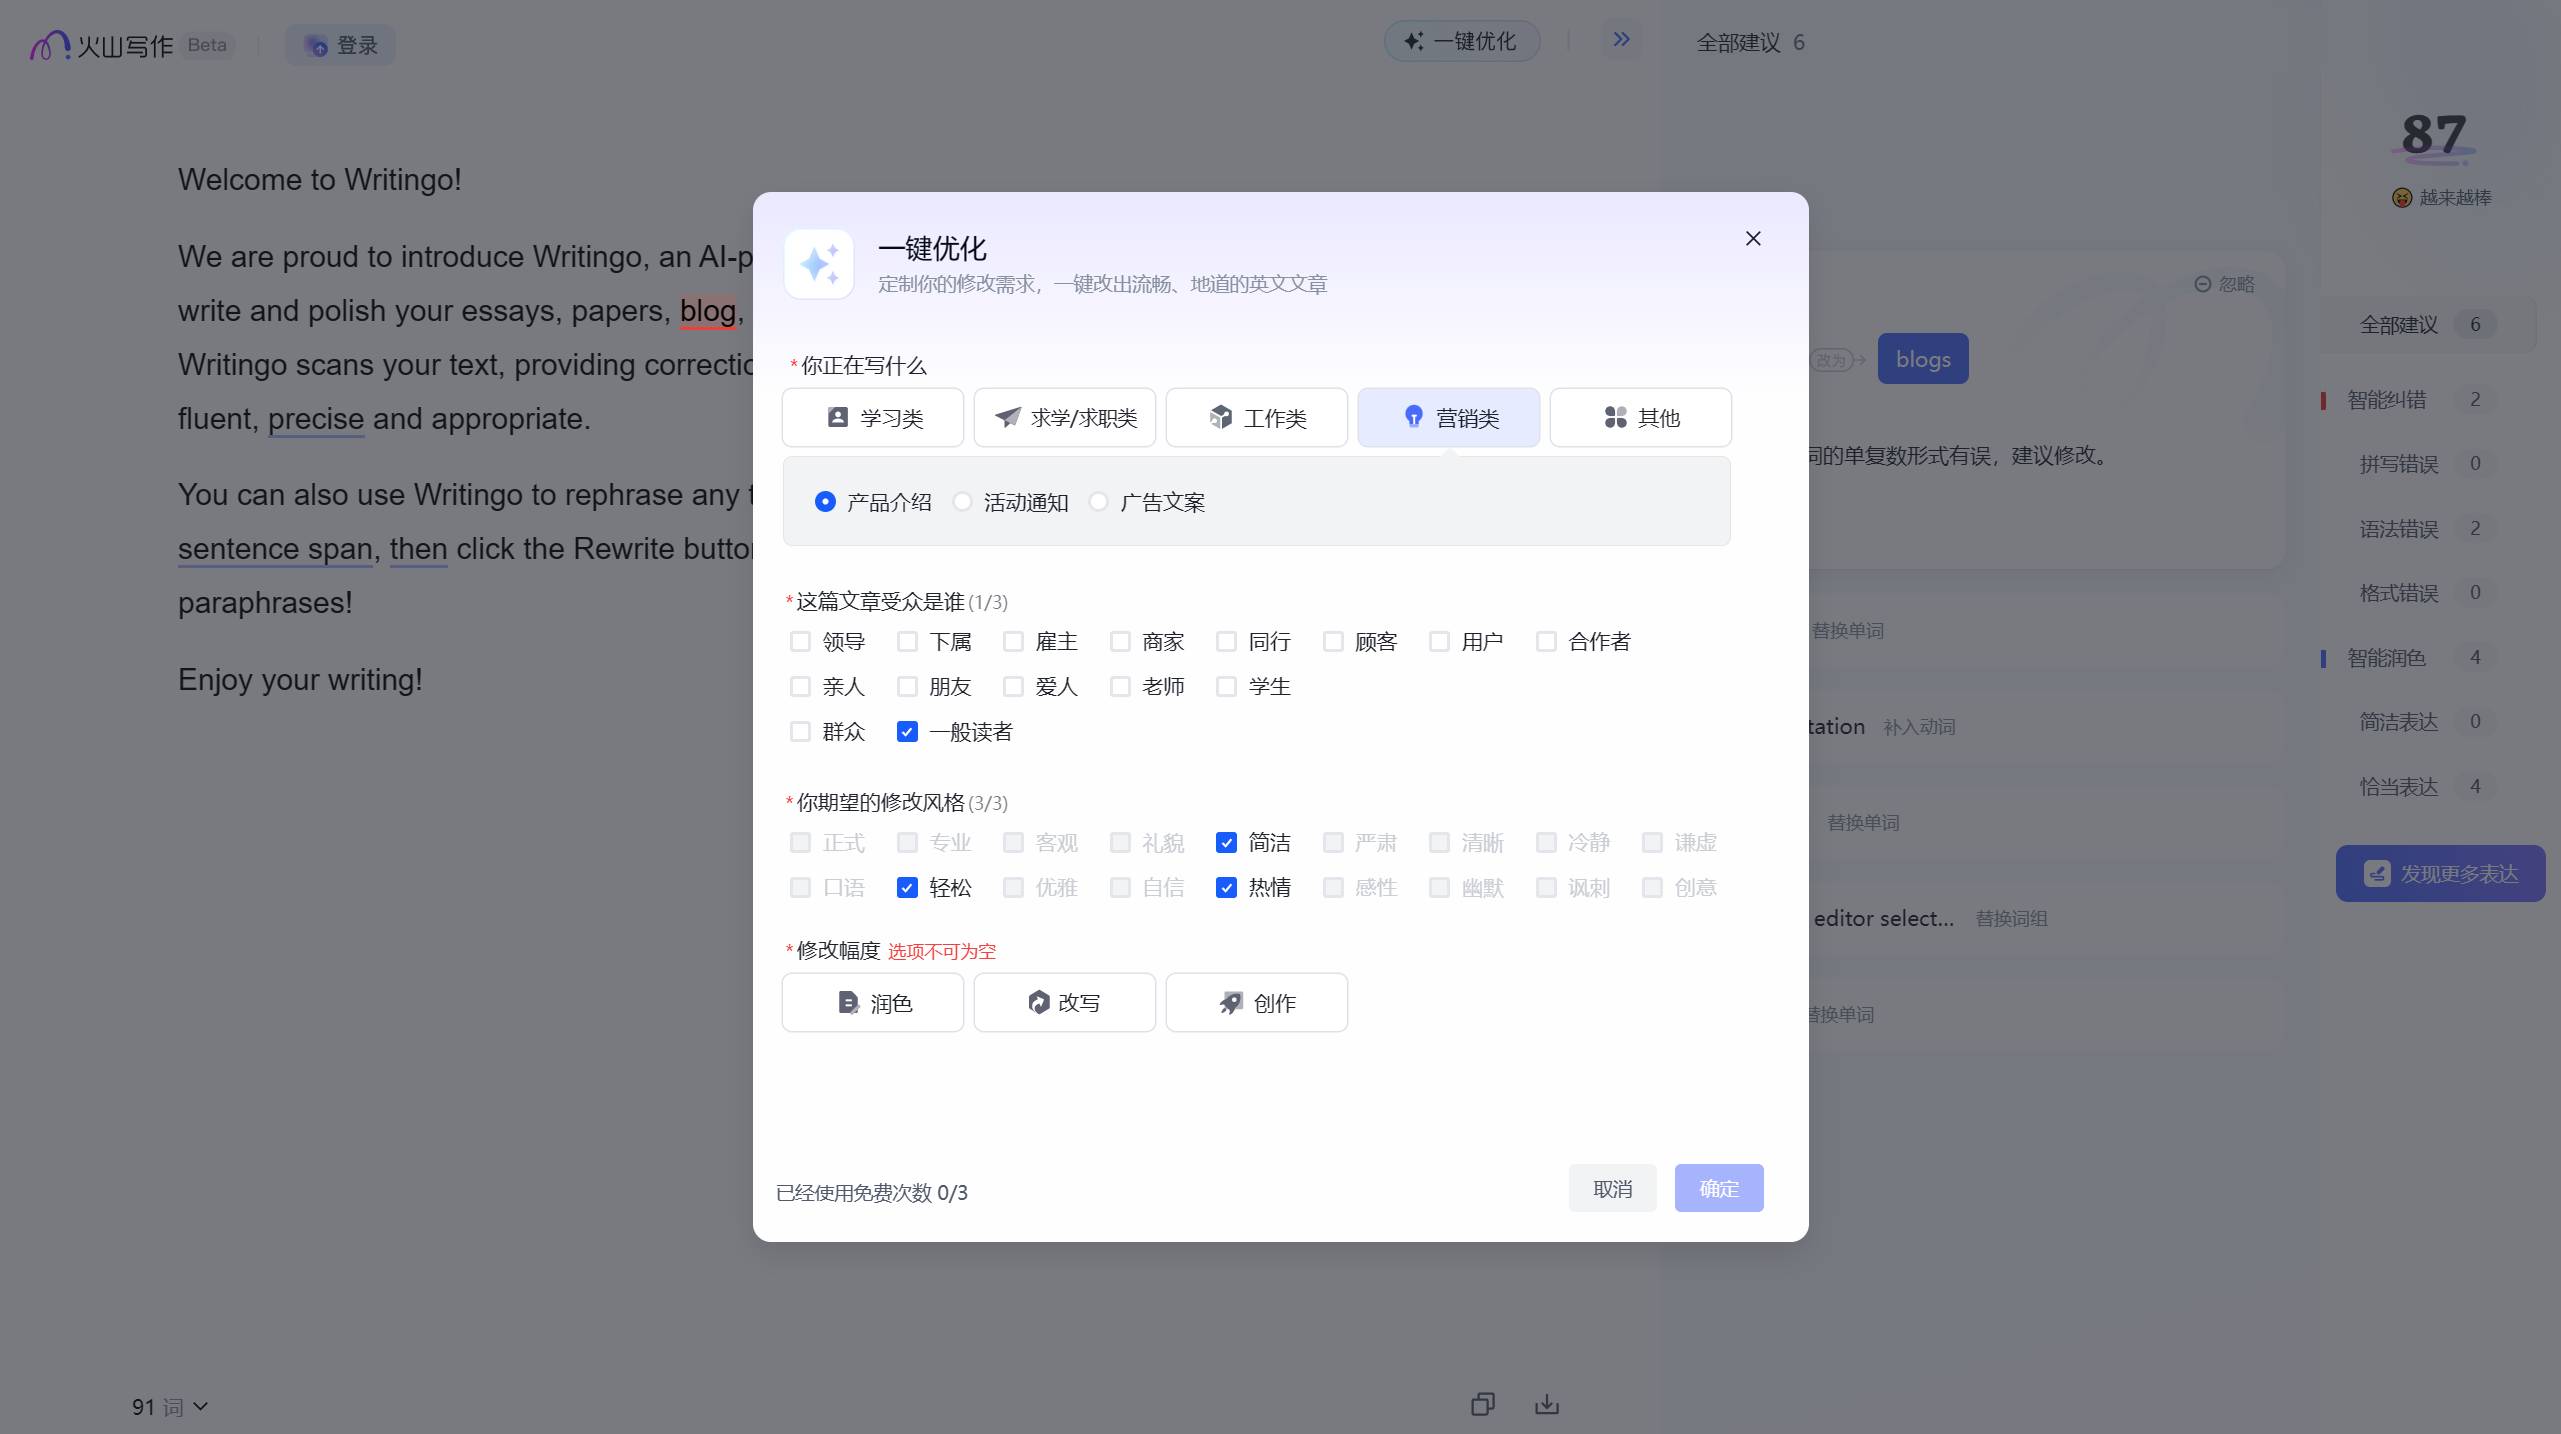Open the 智能润色 suggestion category
Screen dimensions: 2561x1434
2386,658
